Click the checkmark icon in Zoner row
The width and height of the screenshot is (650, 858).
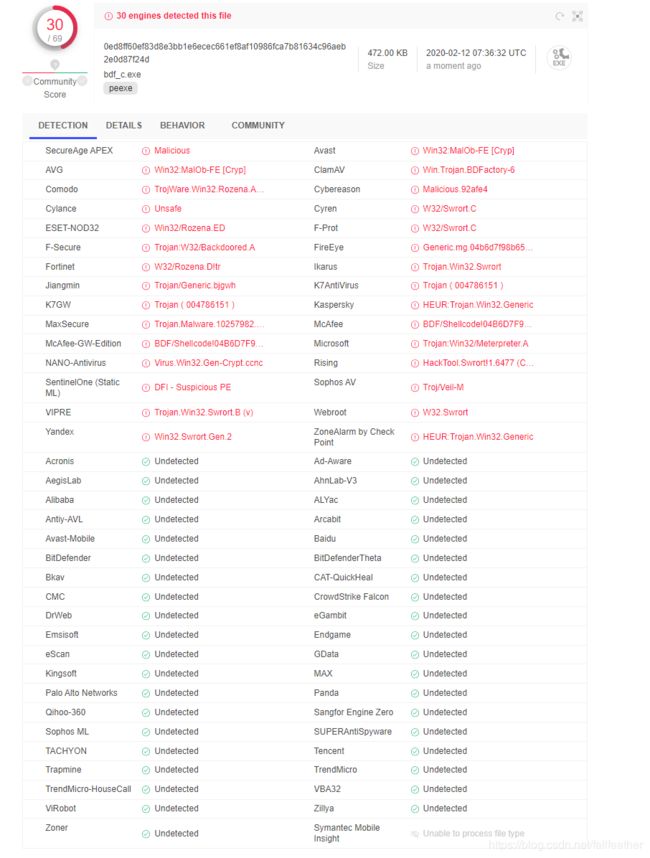point(146,834)
